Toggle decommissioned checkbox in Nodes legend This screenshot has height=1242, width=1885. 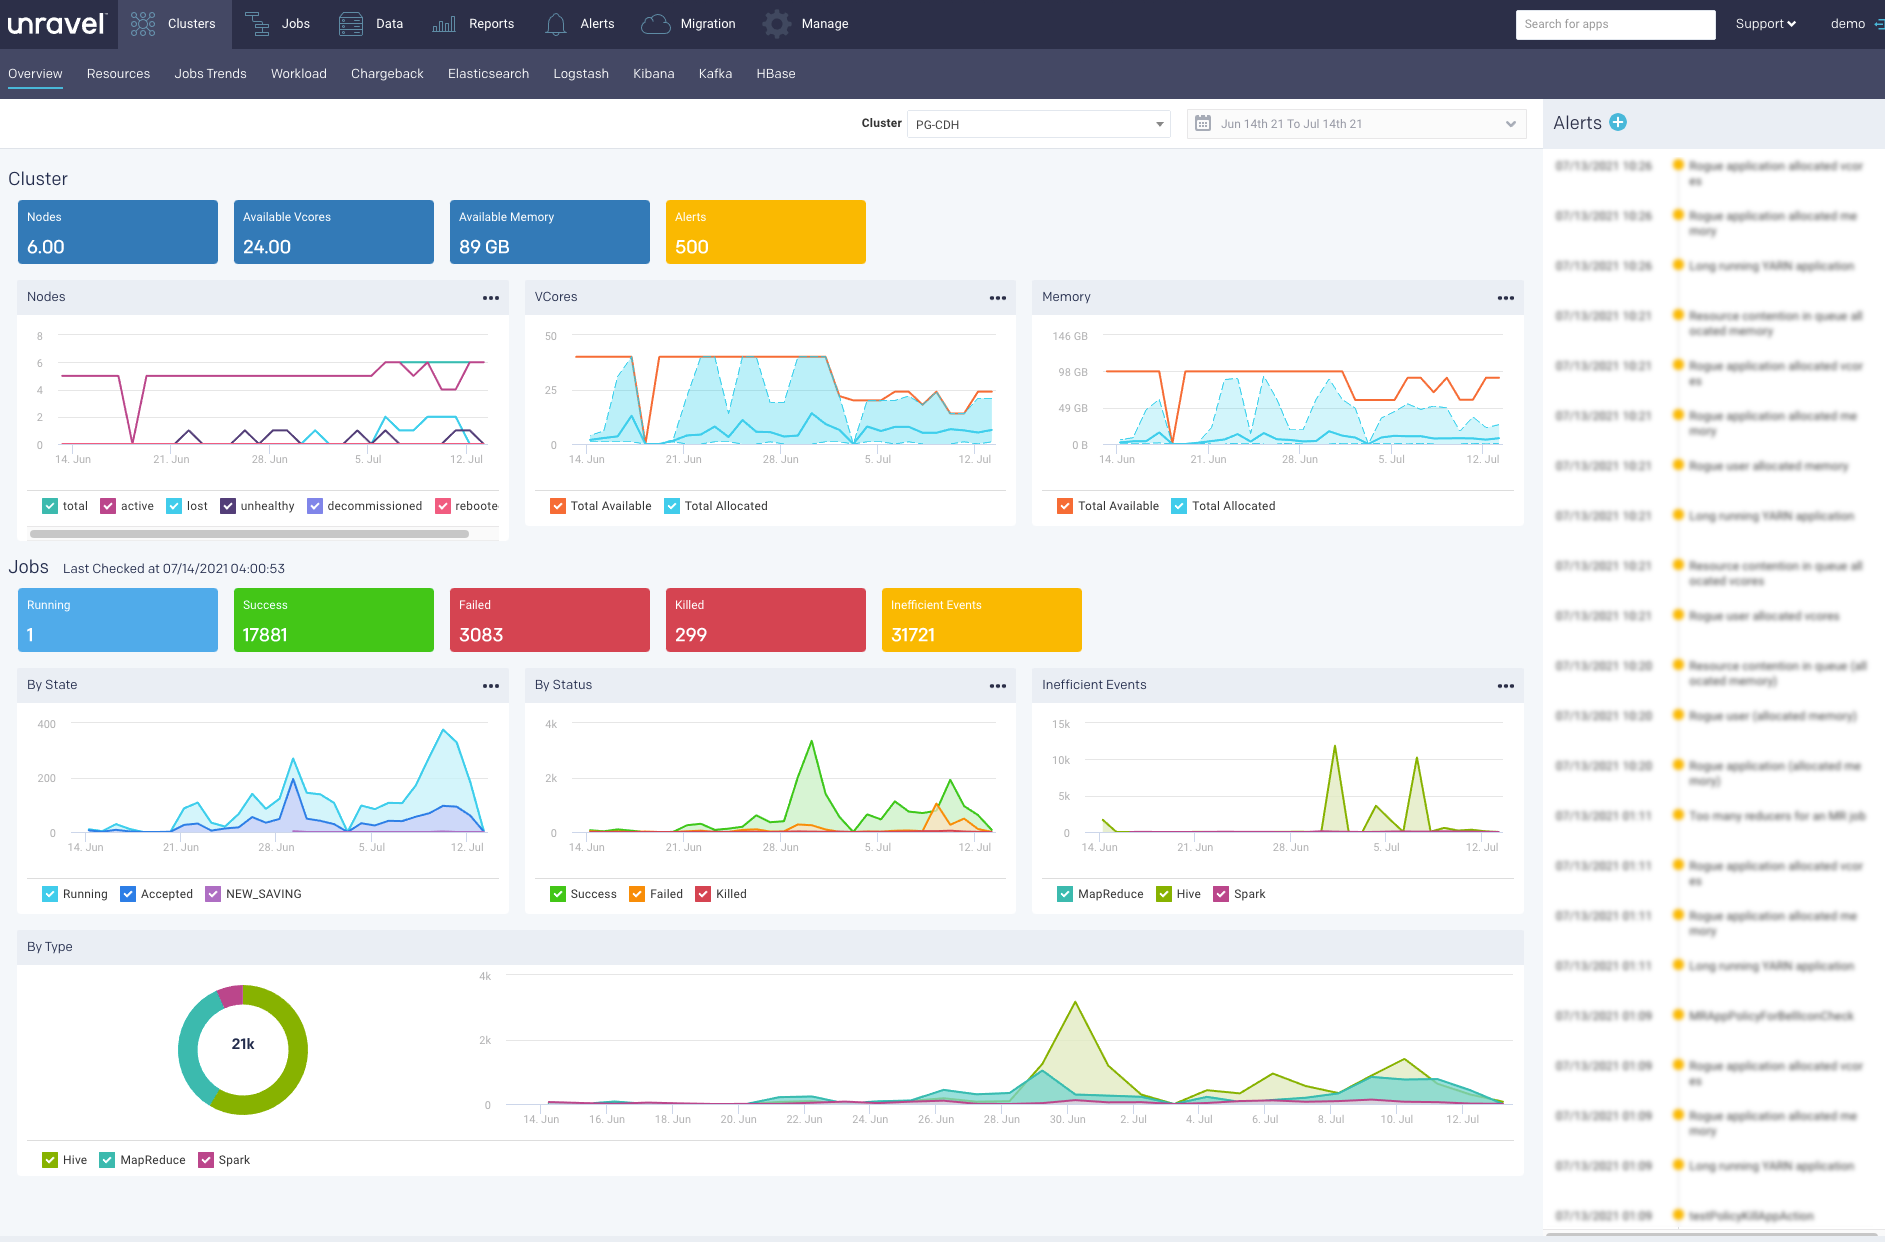click(x=315, y=506)
